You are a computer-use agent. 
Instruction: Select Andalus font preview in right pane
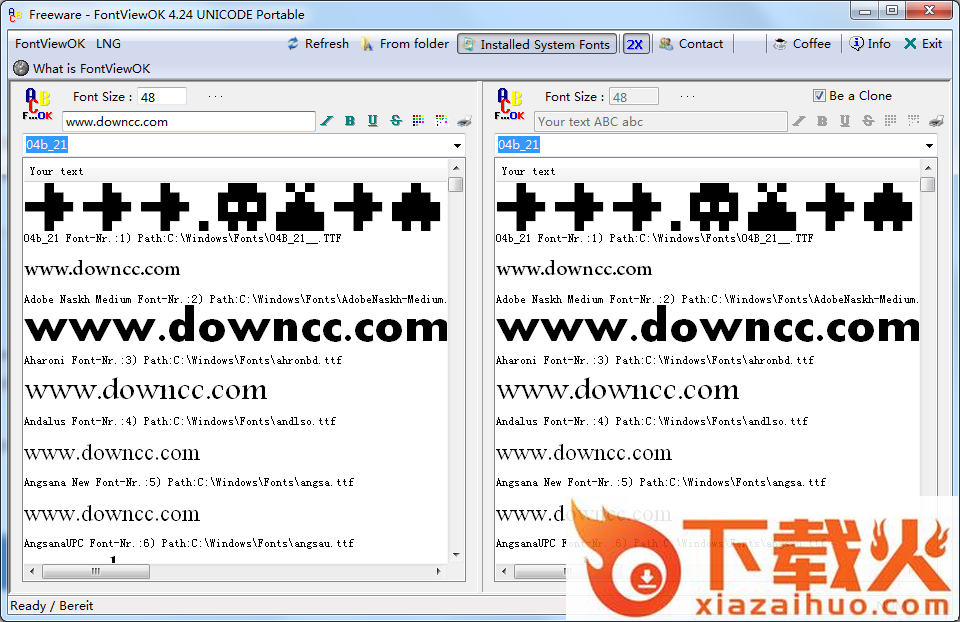click(618, 390)
